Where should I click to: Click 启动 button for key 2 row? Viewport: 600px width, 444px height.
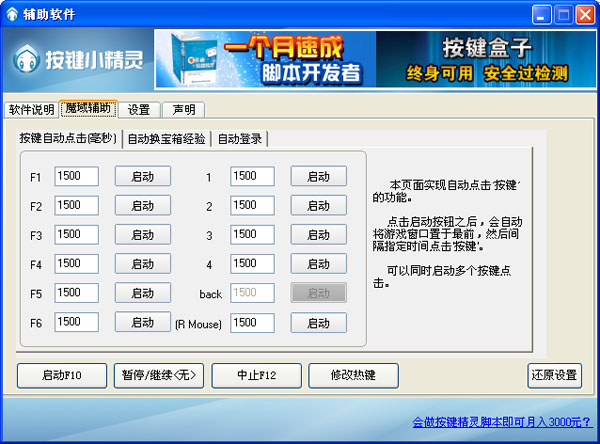pos(319,205)
